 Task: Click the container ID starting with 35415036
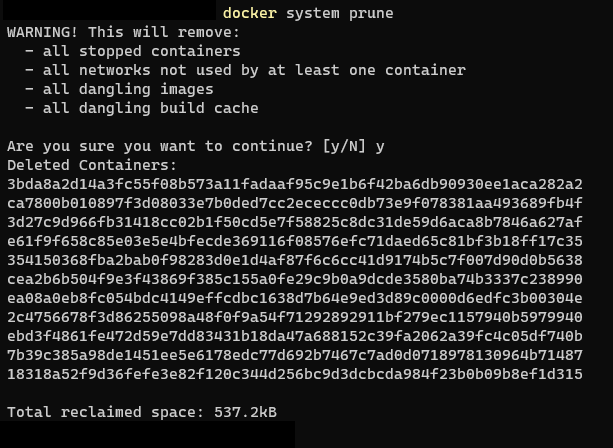[x=295, y=260]
